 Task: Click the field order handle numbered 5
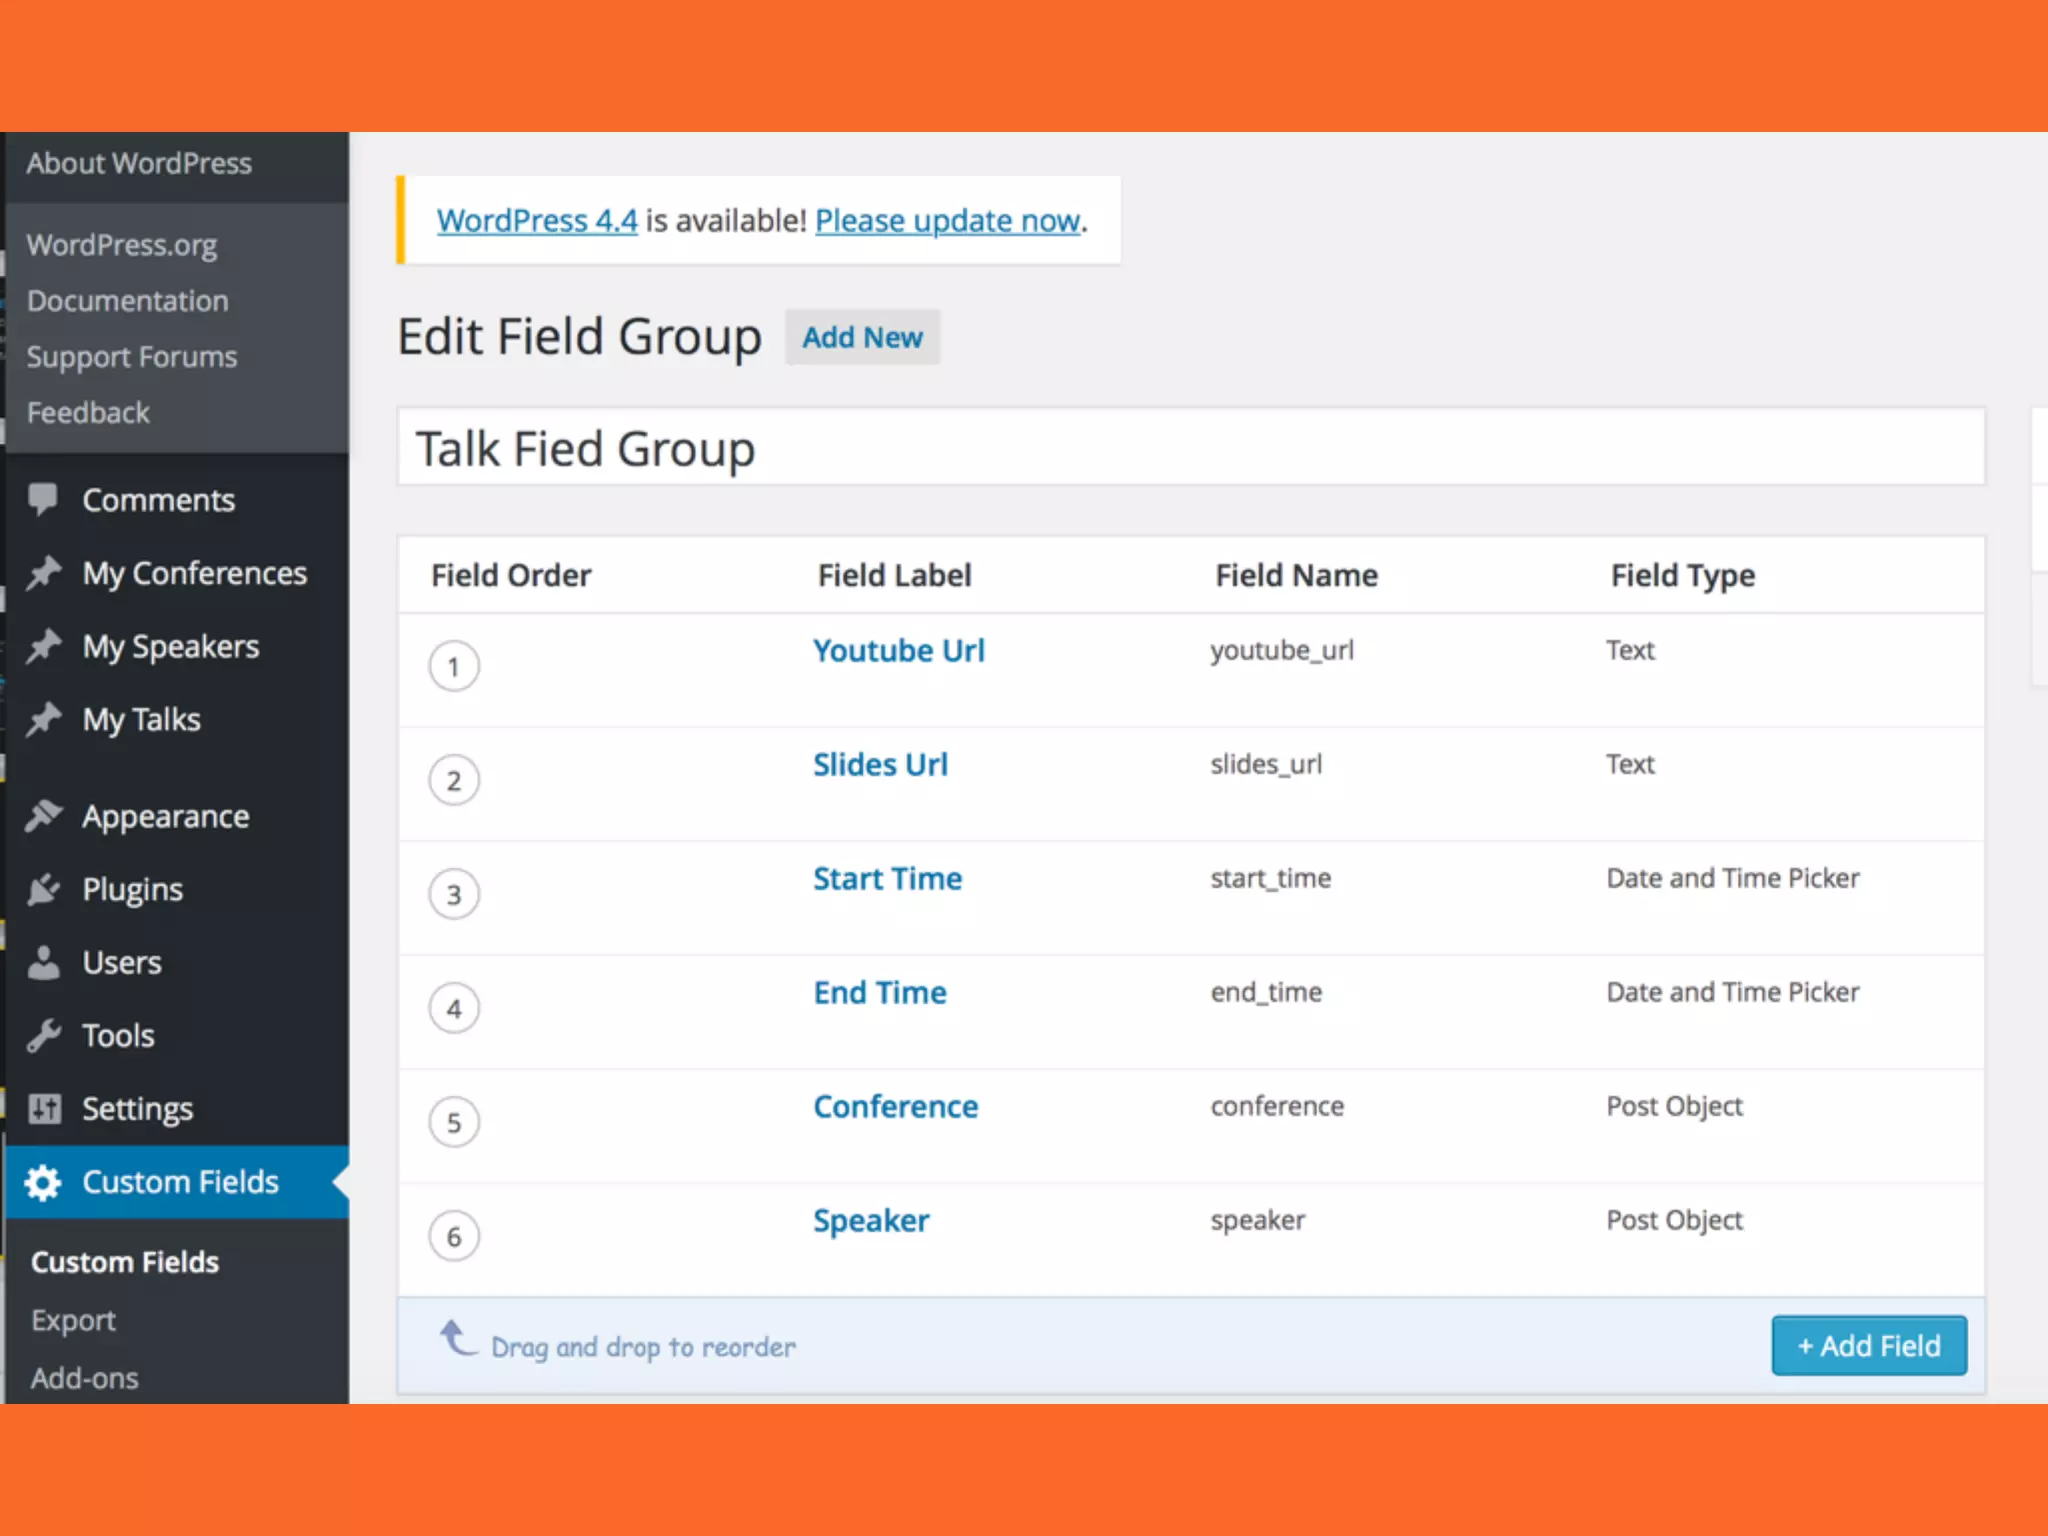pyautogui.click(x=454, y=1123)
